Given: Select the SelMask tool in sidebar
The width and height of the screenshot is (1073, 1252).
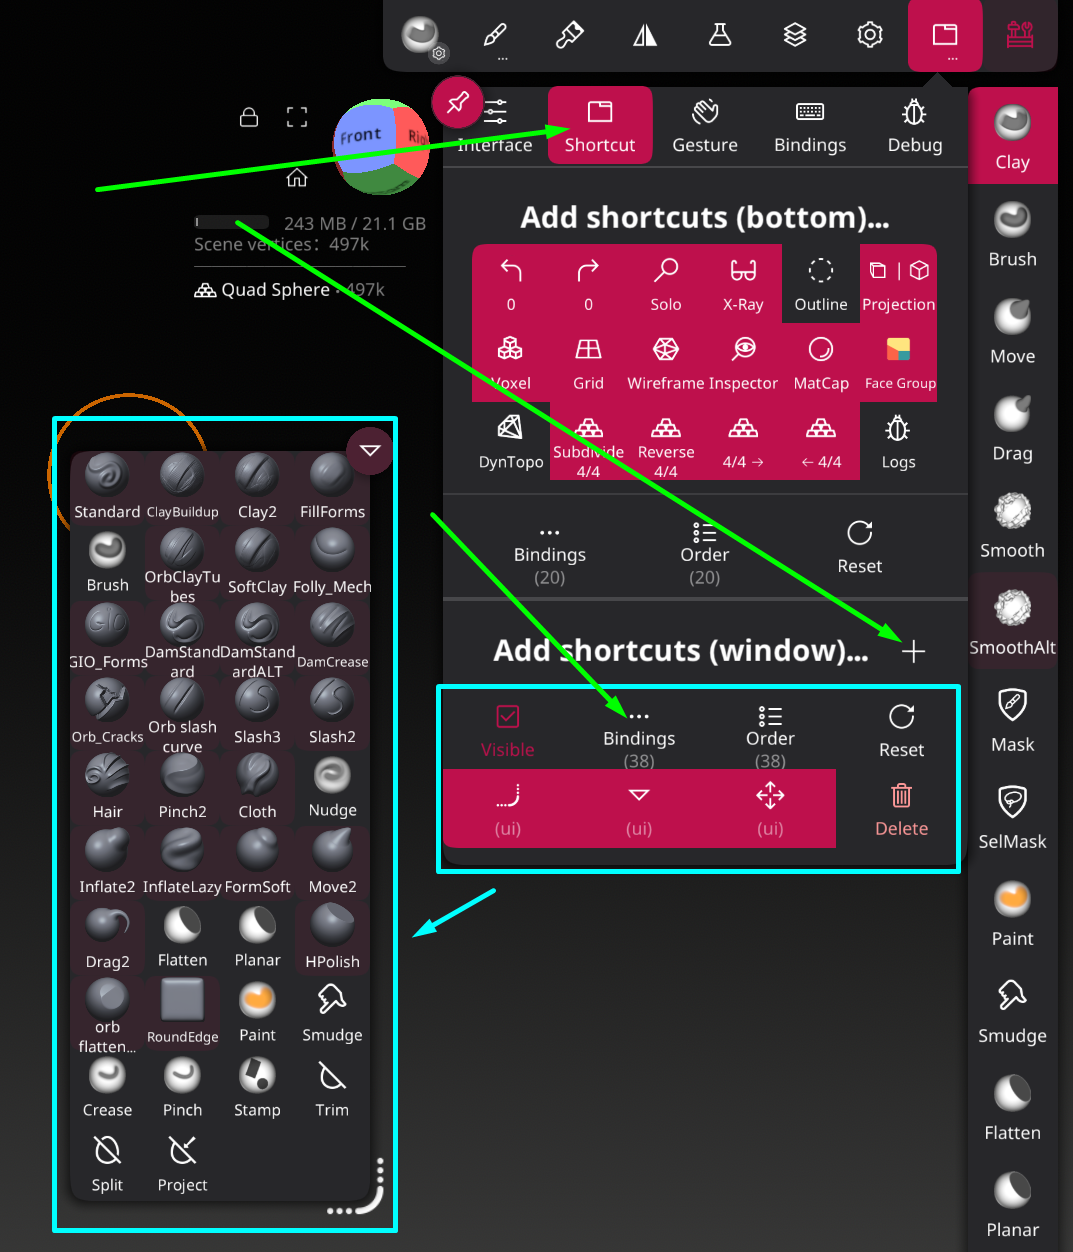Looking at the screenshot, I should 1012,816.
